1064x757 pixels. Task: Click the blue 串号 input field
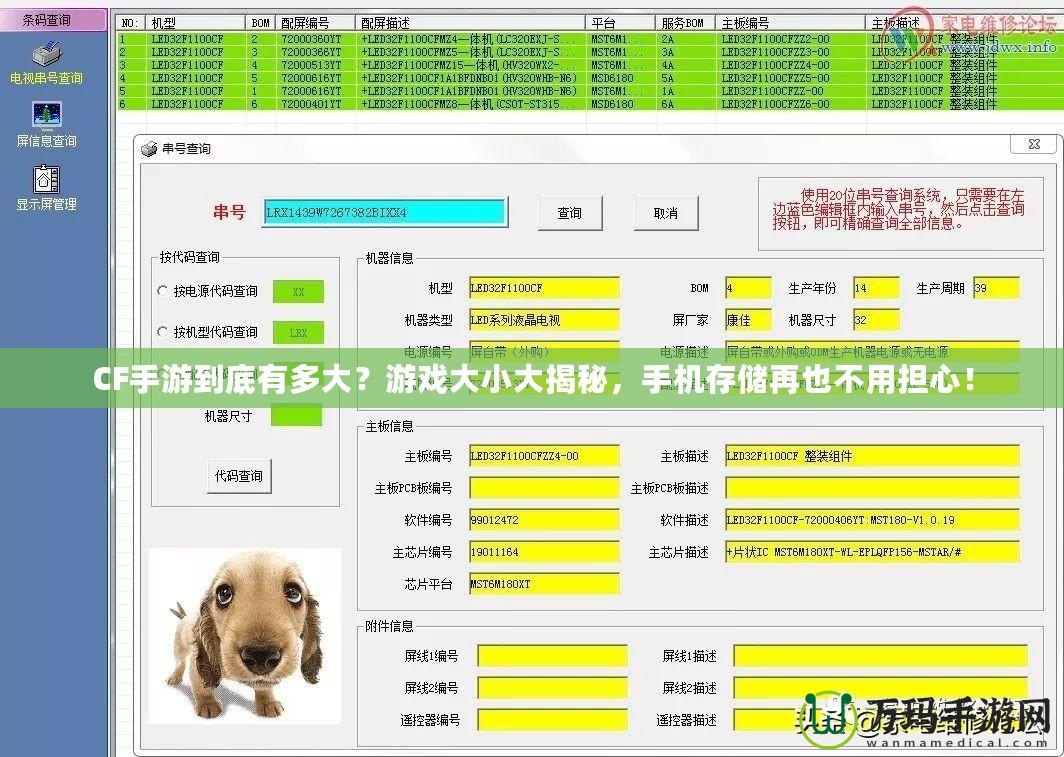click(385, 212)
